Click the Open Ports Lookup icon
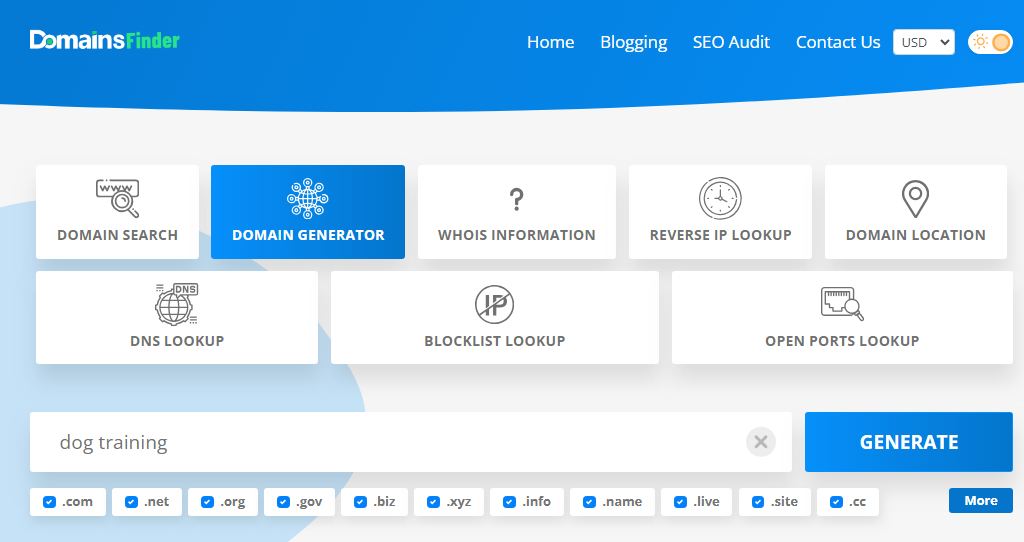1024x542 pixels. (841, 303)
